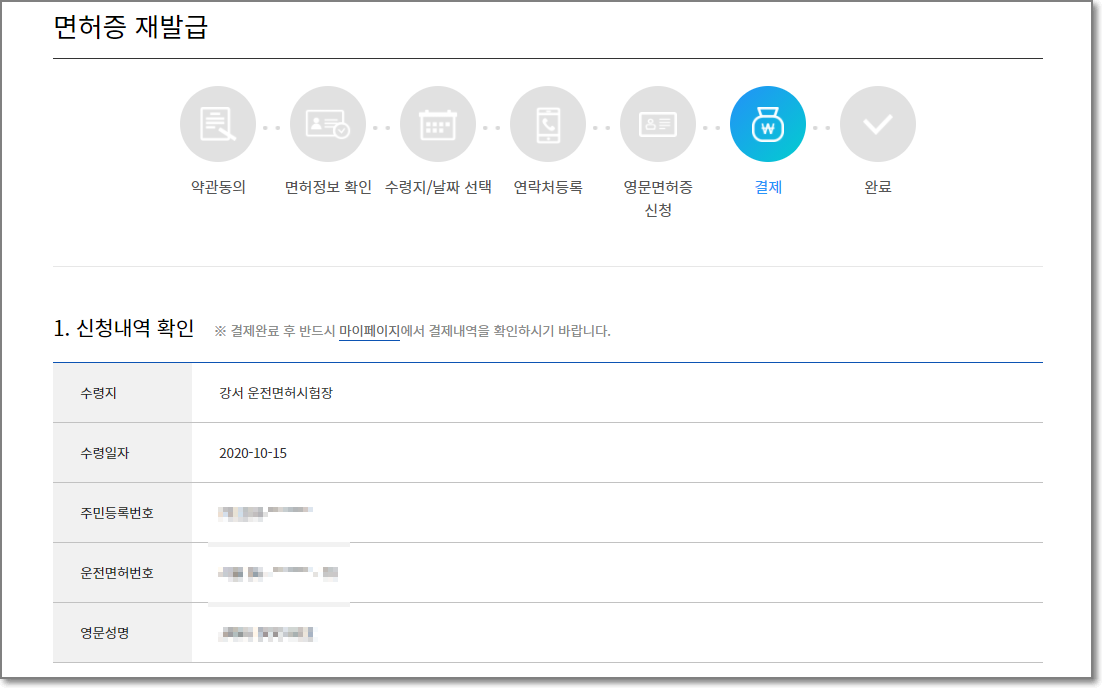Click the 2020-10-15 date value
The height and width of the screenshot is (688, 1102).
(253, 453)
